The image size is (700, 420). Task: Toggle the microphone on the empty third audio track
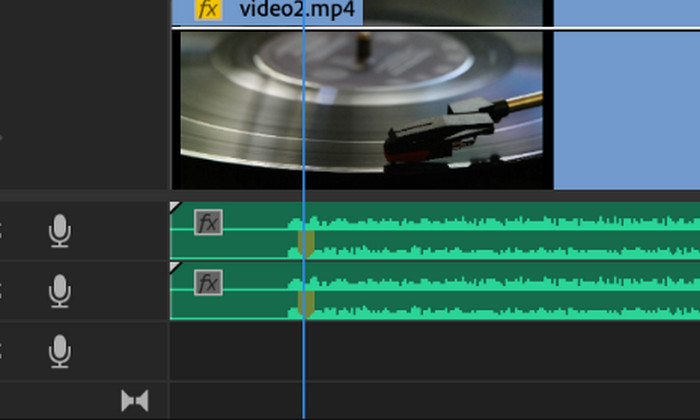tap(60, 351)
